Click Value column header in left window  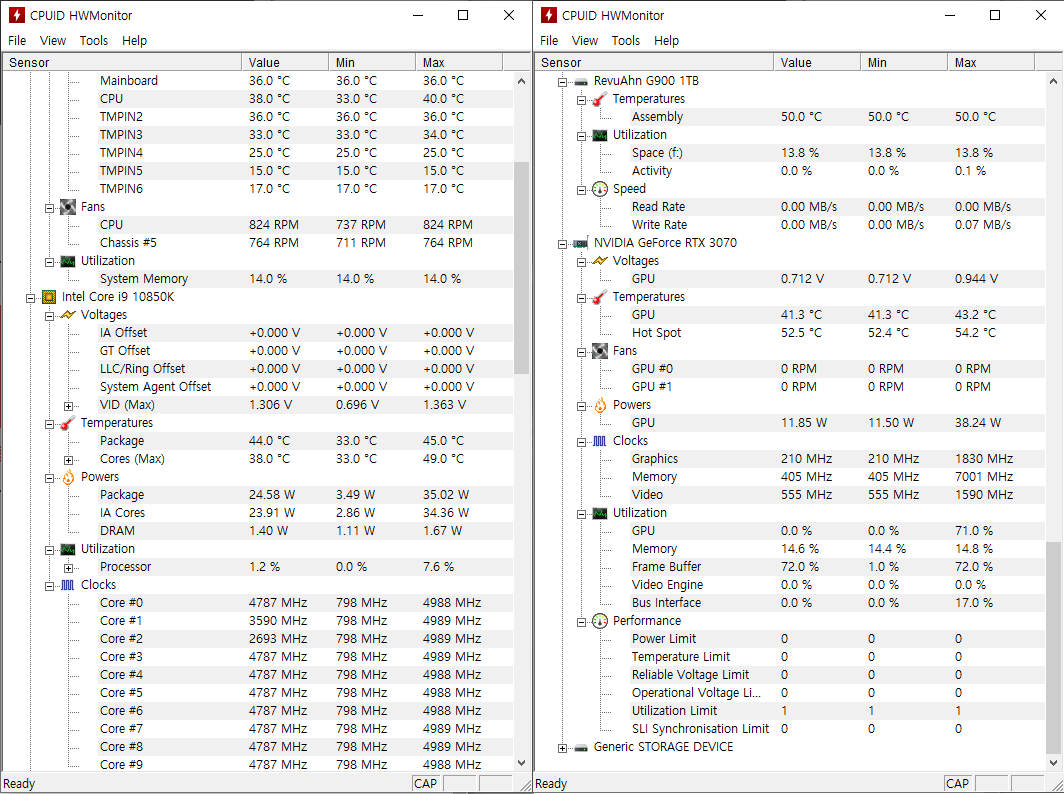pos(285,62)
